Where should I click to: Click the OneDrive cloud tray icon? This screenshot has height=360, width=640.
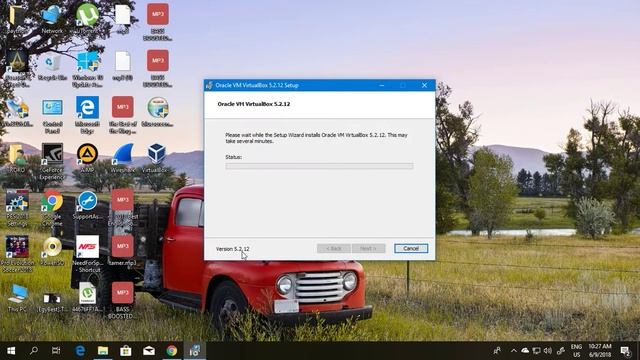tap(525, 351)
